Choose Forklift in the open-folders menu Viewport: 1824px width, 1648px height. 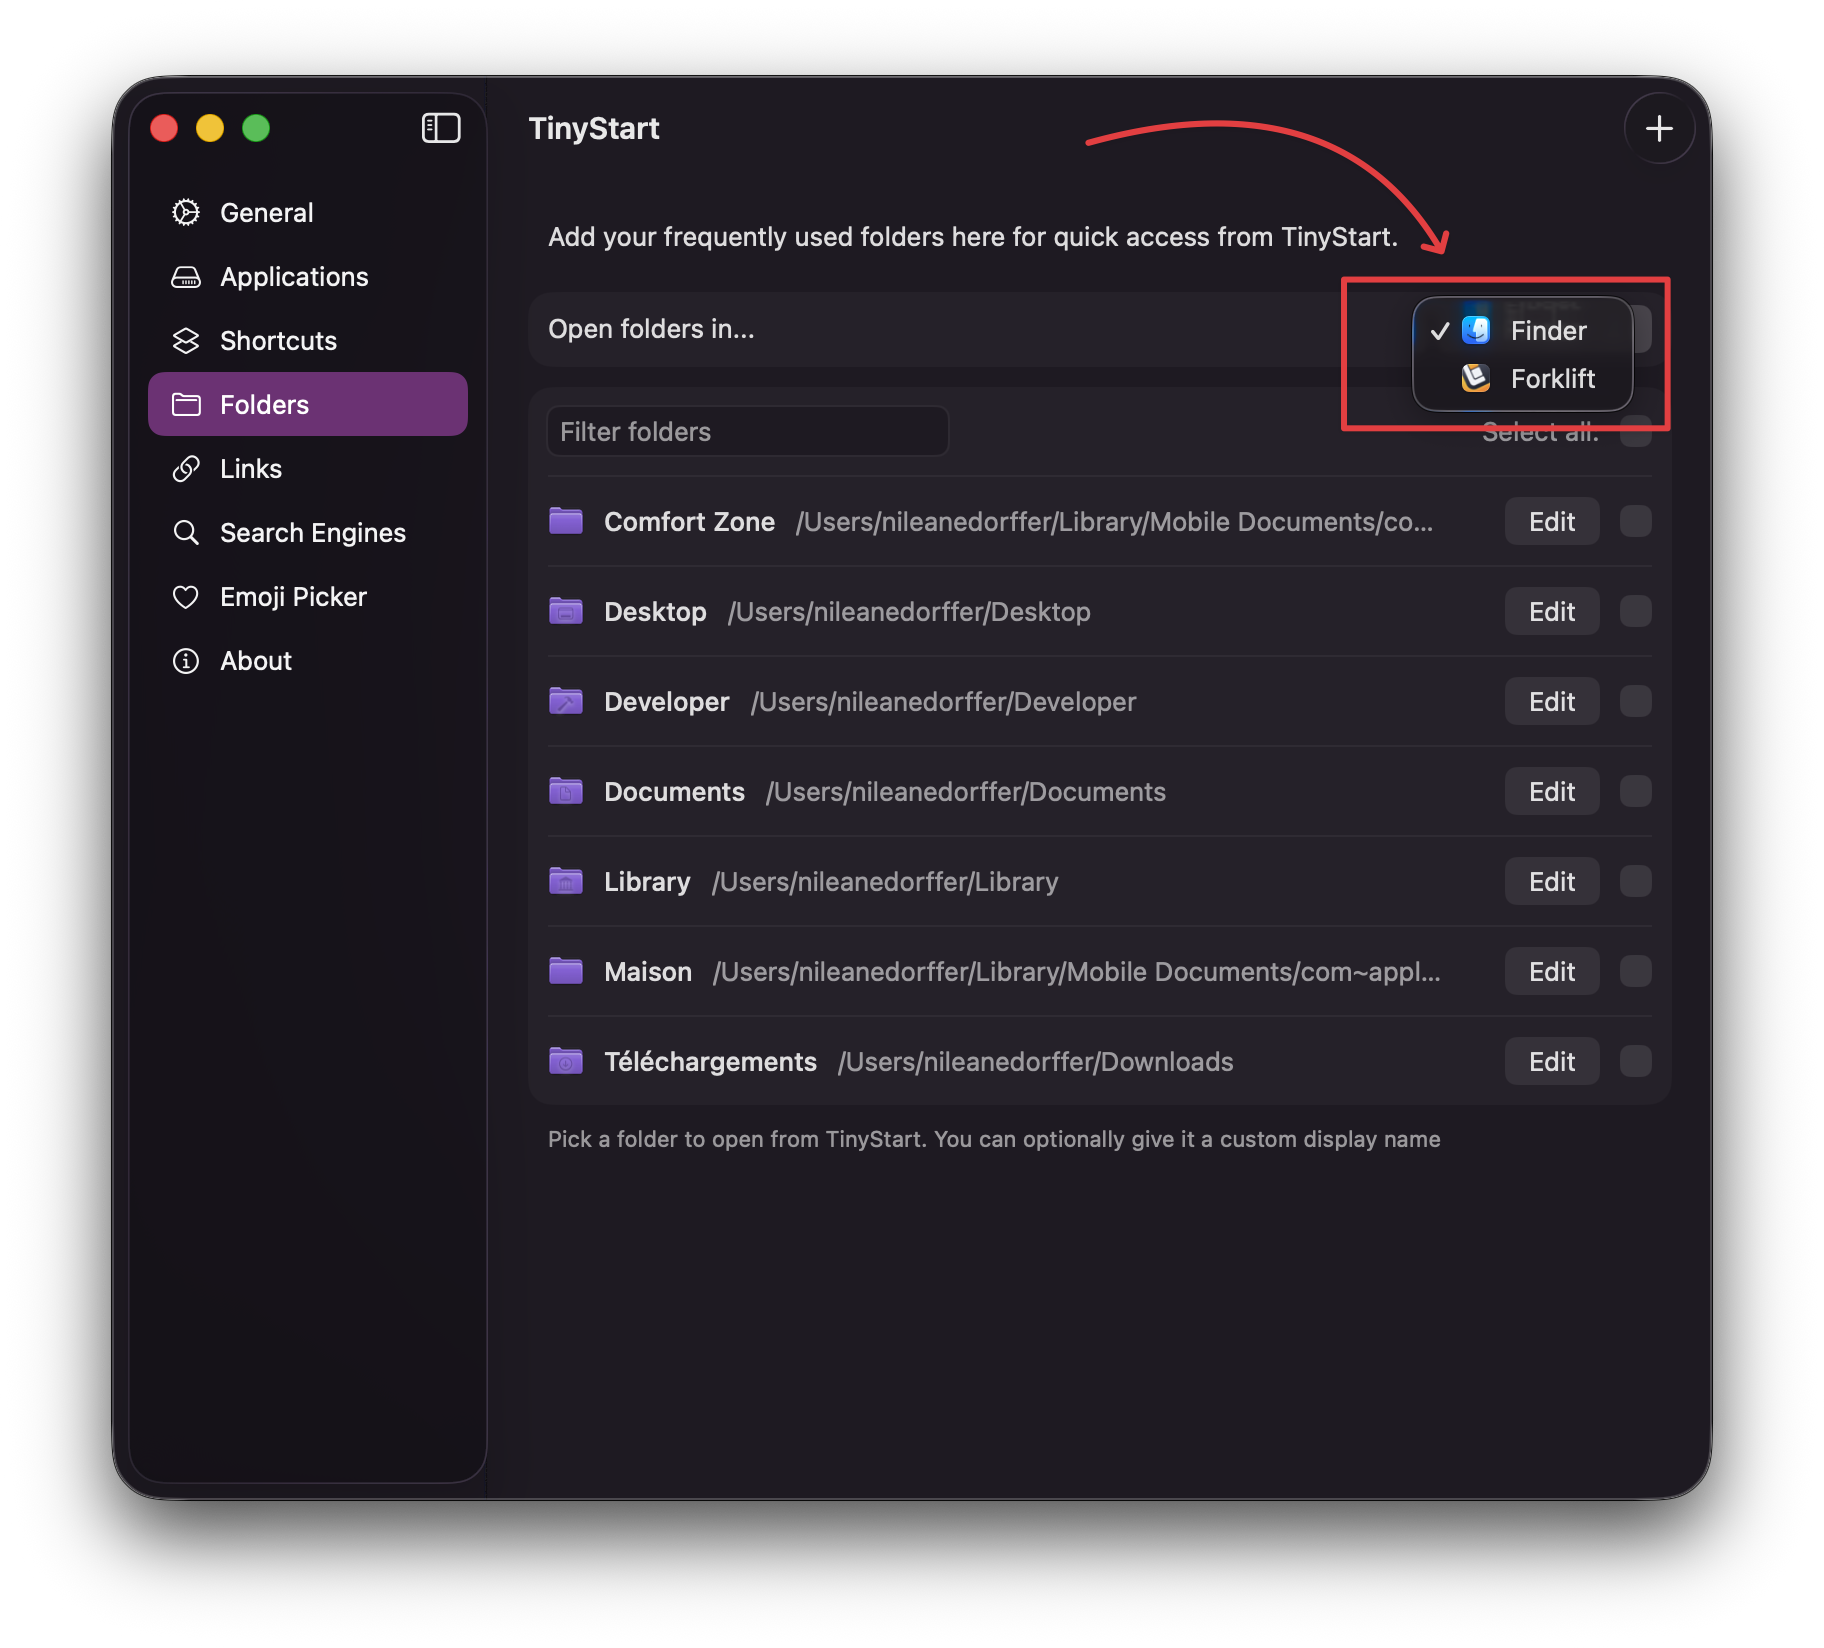click(x=1523, y=378)
